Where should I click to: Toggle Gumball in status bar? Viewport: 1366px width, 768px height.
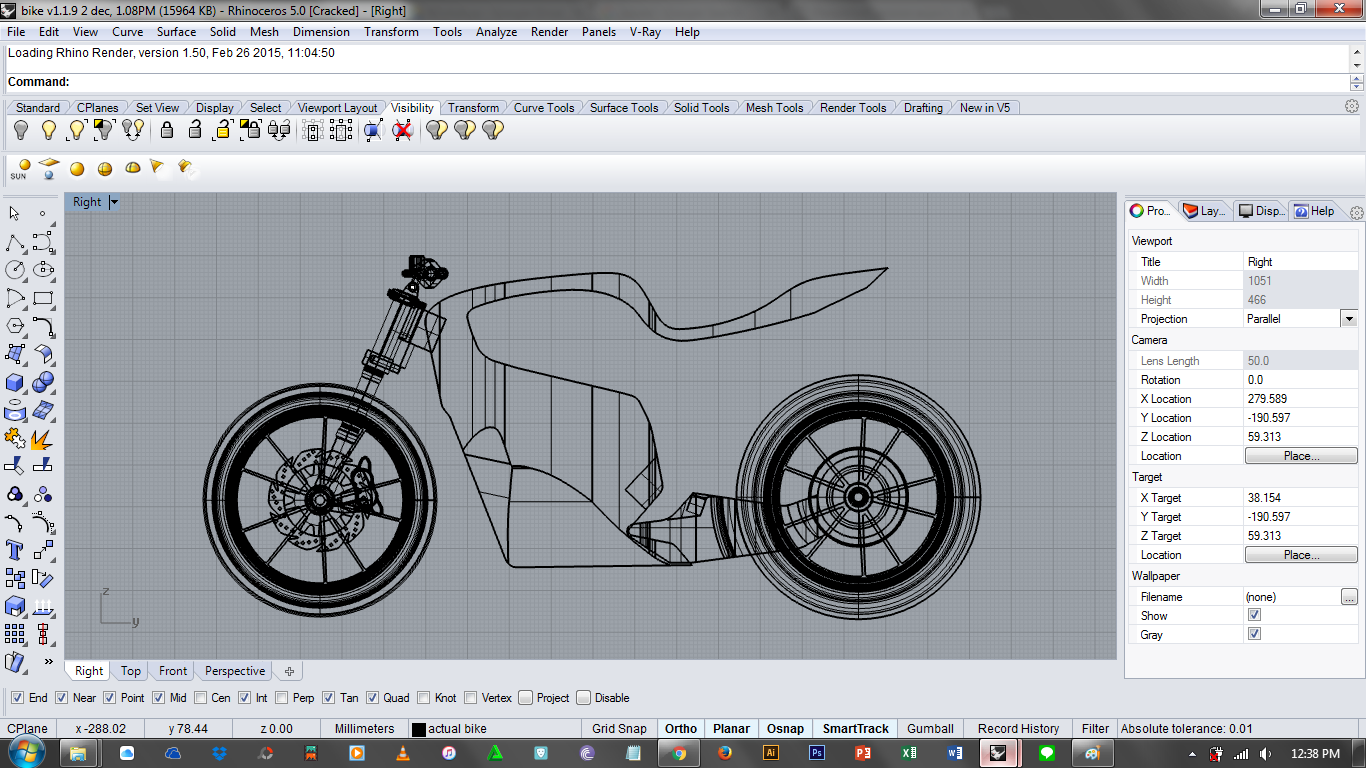click(x=930, y=729)
